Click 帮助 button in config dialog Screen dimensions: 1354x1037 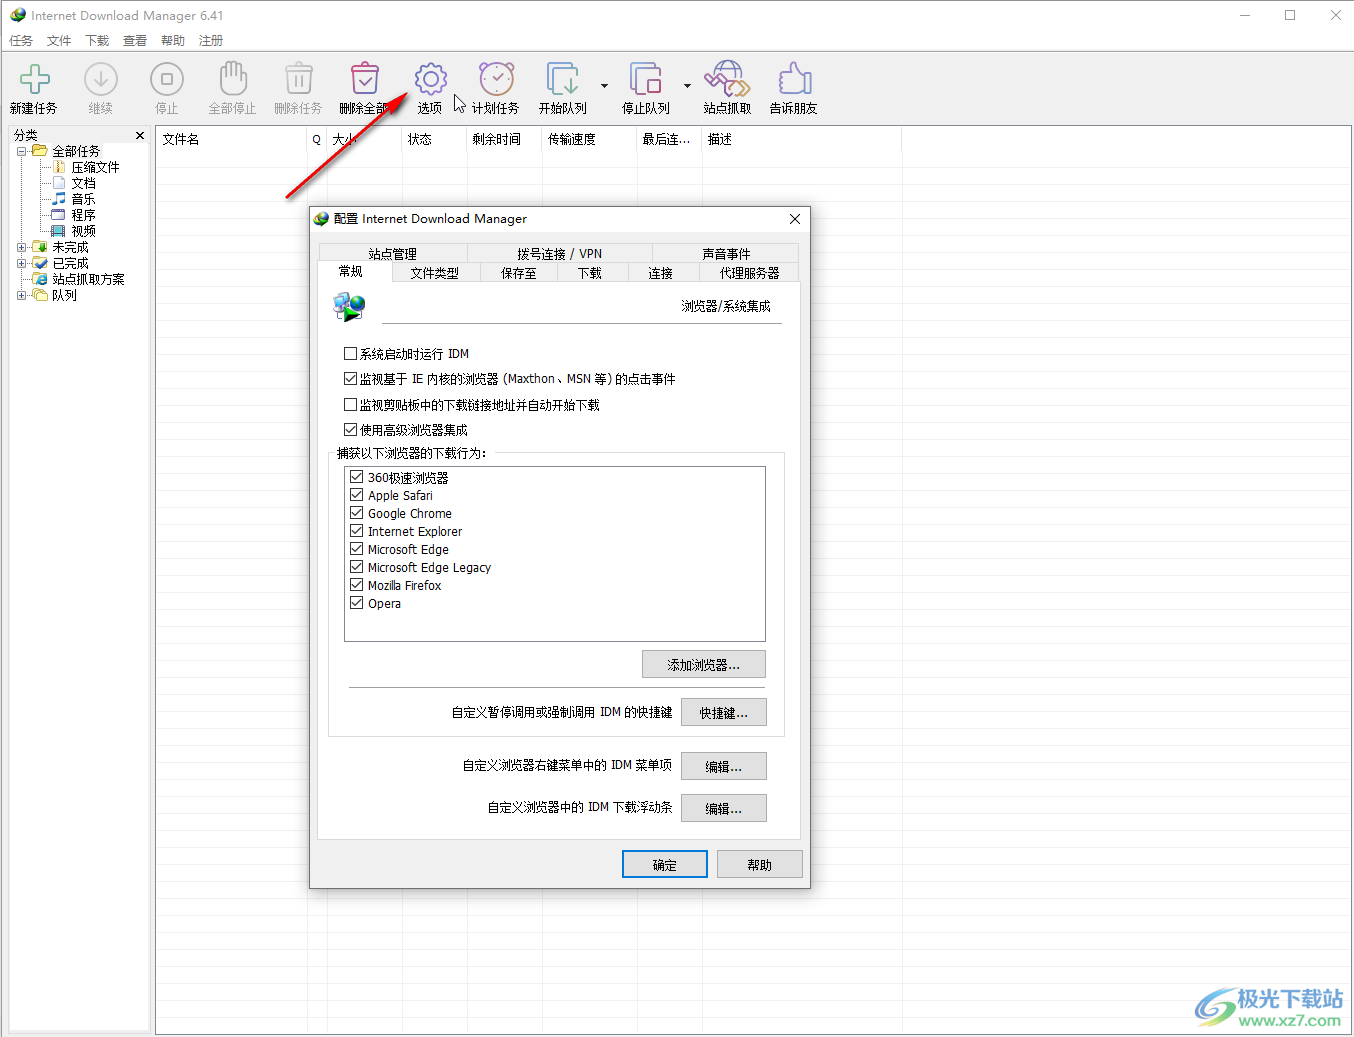760,864
